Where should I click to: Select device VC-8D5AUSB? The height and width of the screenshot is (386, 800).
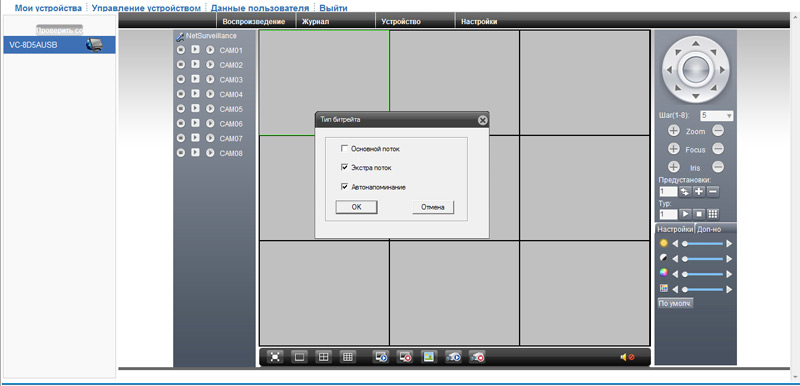click(x=59, y=45)
